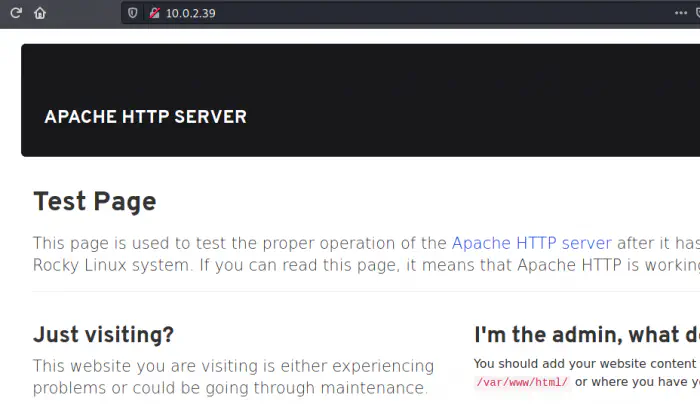Click 'This website you are visiting' paragraph
The image size is (700, 404).
pyautogui.click(x=233, y=366)
